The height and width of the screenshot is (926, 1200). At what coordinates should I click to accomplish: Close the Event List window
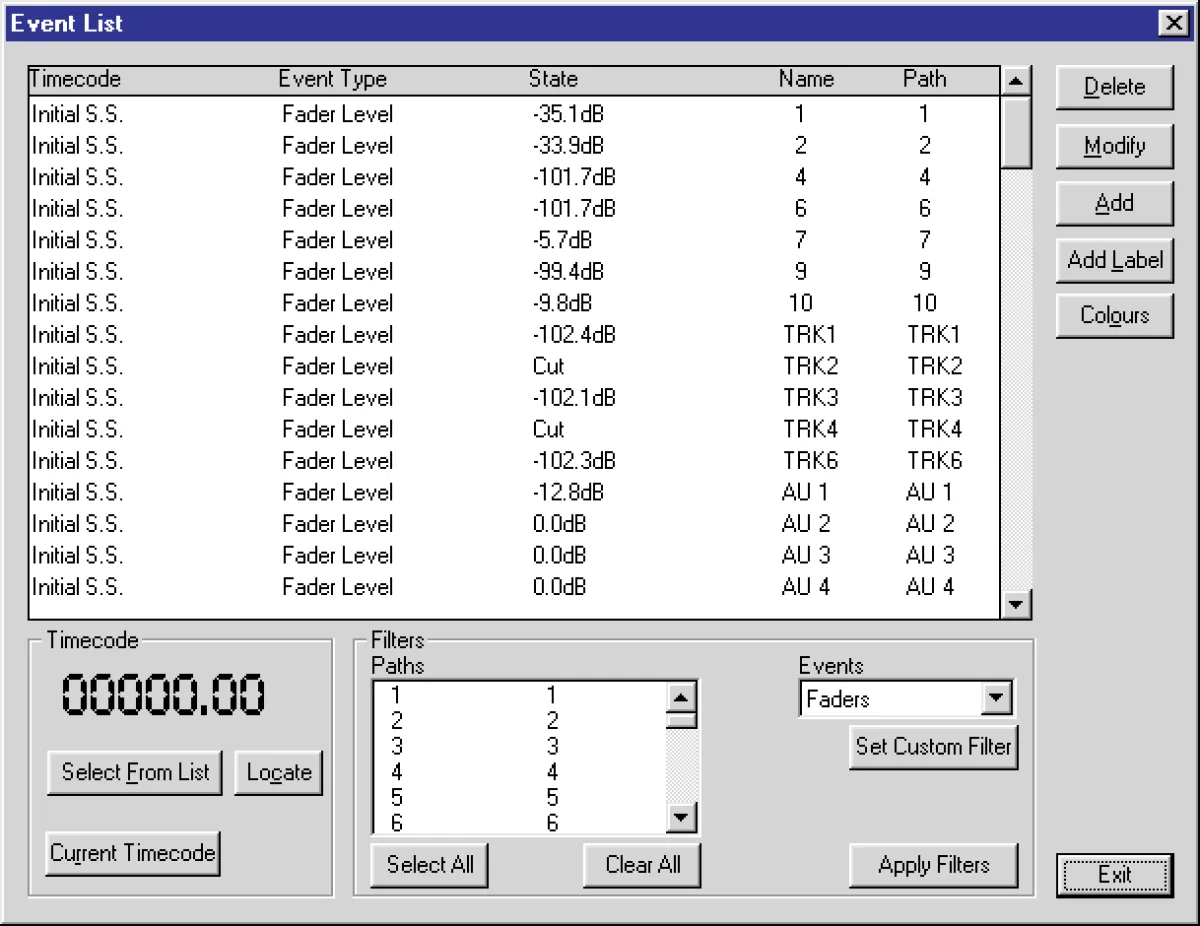[x=1172, y=23]
